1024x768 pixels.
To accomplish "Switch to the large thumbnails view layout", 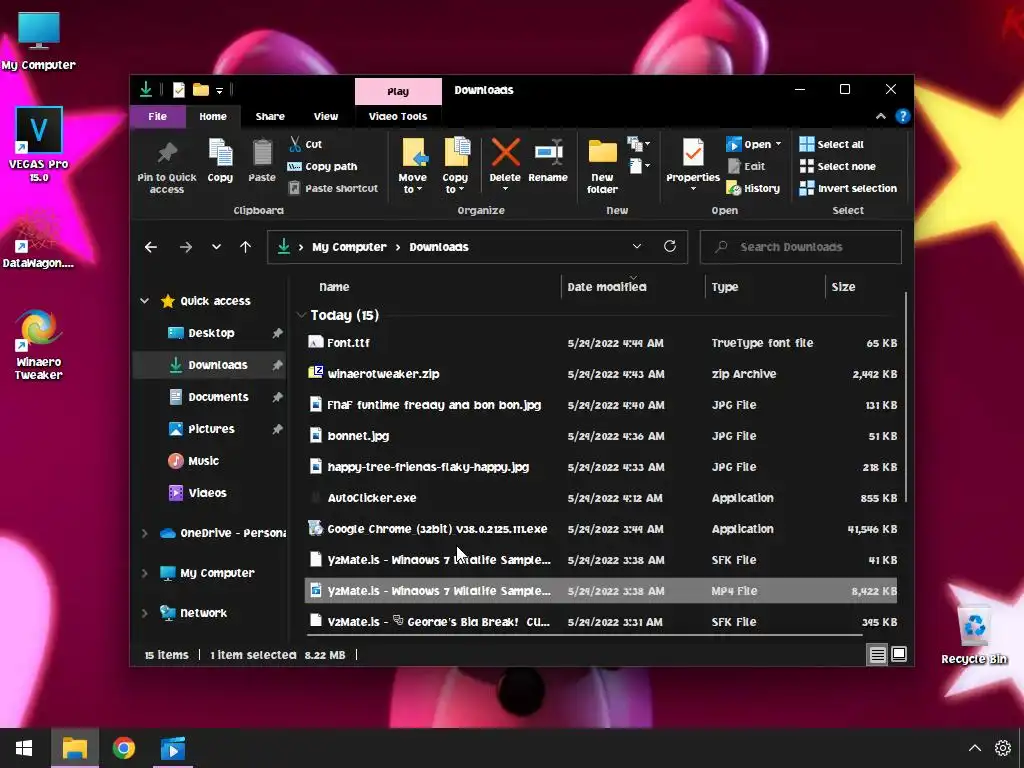I will coord(899,654).
